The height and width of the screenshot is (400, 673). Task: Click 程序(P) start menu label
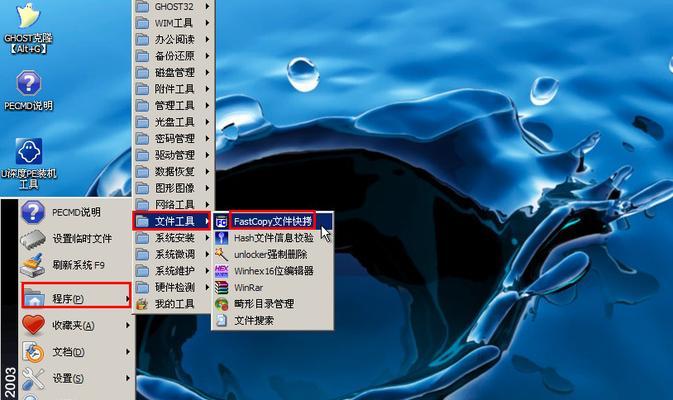pyautogui.click(x=68, y=298)
